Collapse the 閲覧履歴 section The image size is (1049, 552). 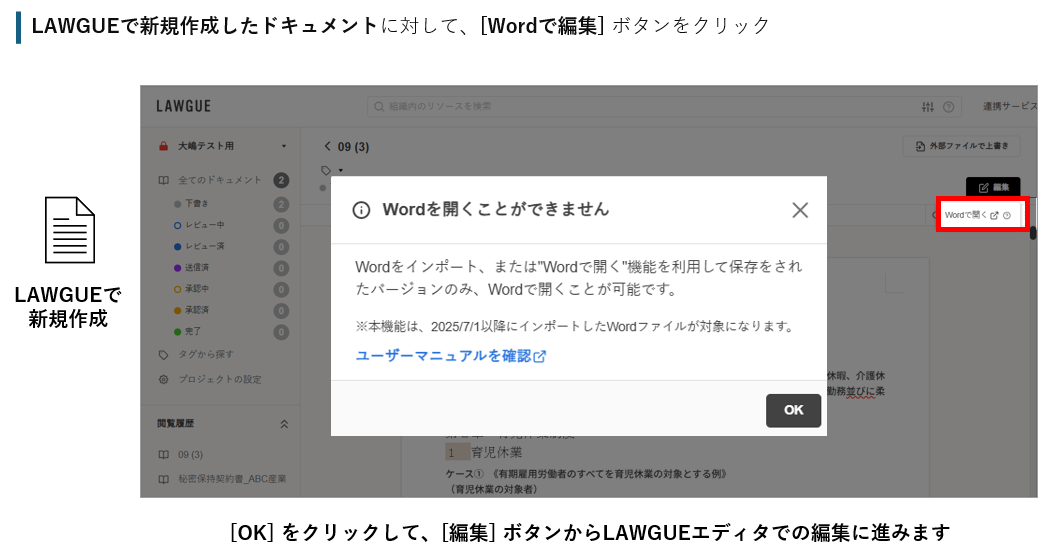283,424
